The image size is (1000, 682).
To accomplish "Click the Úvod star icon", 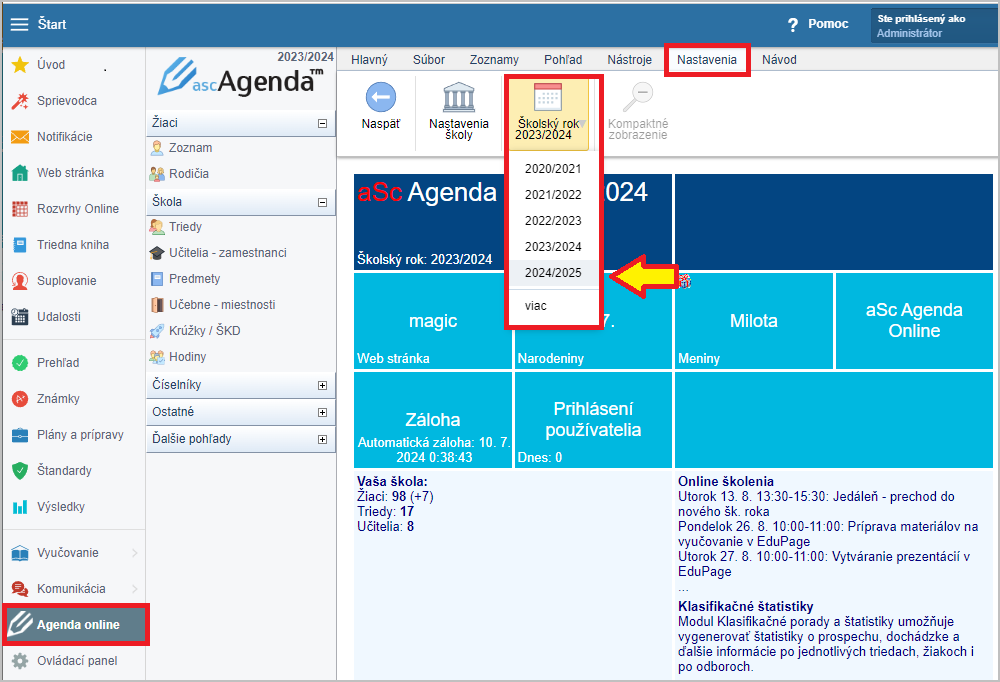I will (20, 64).
